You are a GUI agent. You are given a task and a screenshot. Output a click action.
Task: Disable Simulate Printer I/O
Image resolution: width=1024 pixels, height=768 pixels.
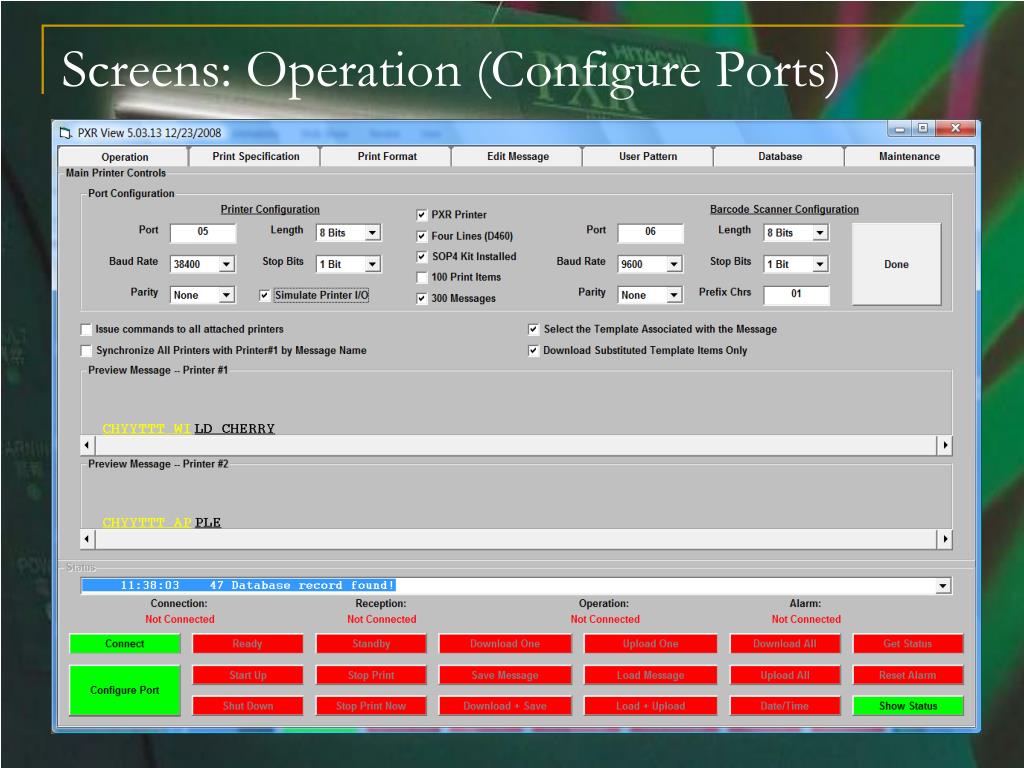point(264,295)
